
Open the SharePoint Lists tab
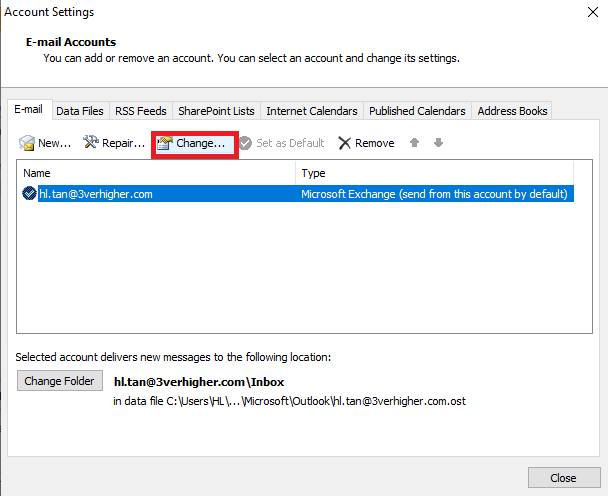click(216, 111)
